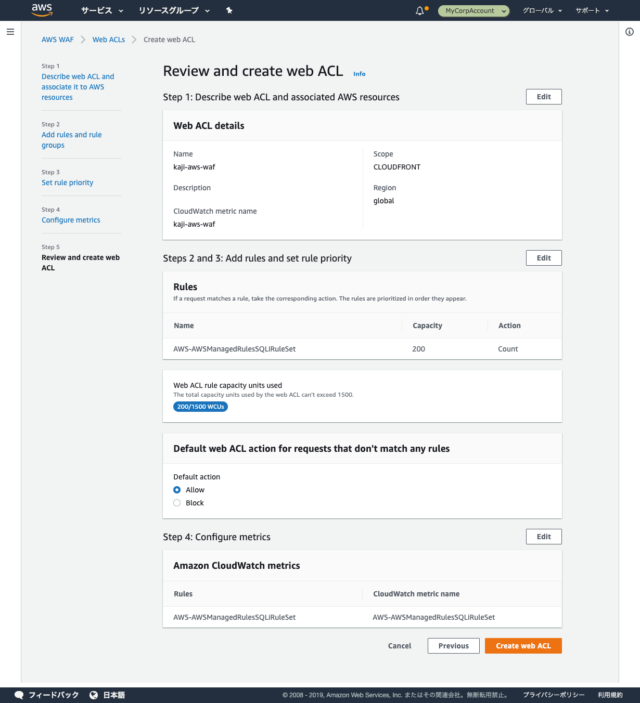This screenshot has height=703, width=640.
Task: Click the AWS logo home icon
Action: (x=42, y=10)
